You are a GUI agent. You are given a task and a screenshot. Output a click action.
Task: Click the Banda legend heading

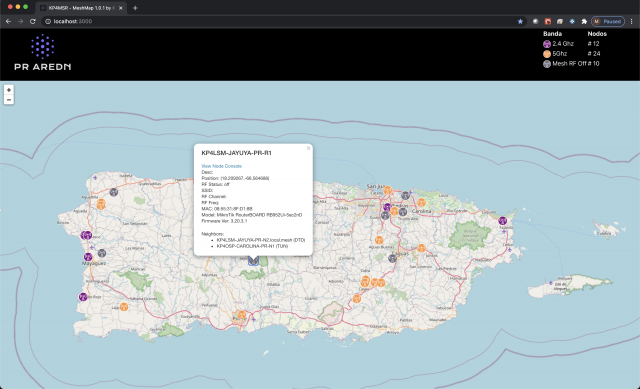[x=552, y=34]
